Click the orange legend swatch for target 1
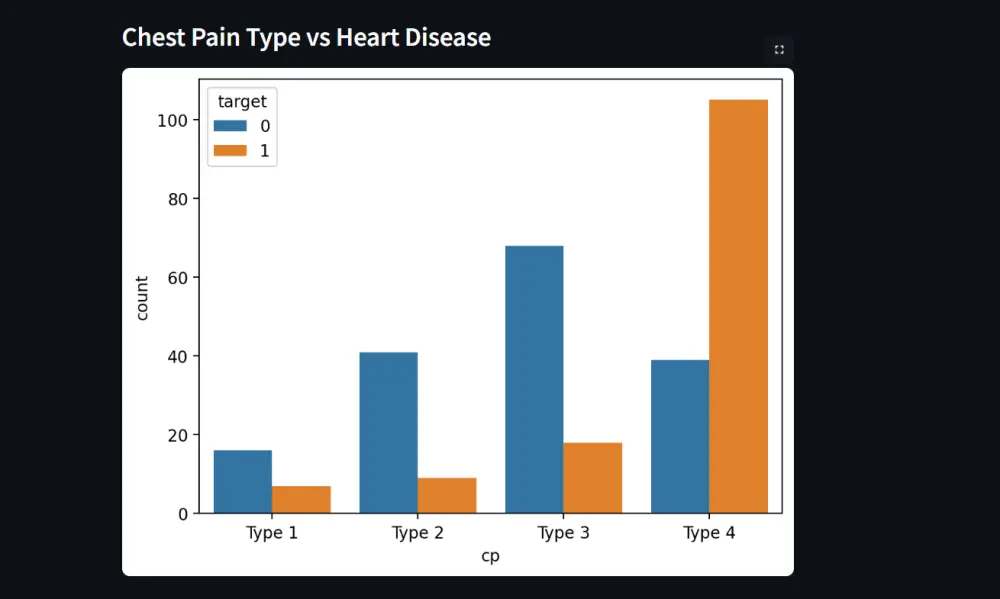This screenshot has height=599, width=1000. coord(229,152)
